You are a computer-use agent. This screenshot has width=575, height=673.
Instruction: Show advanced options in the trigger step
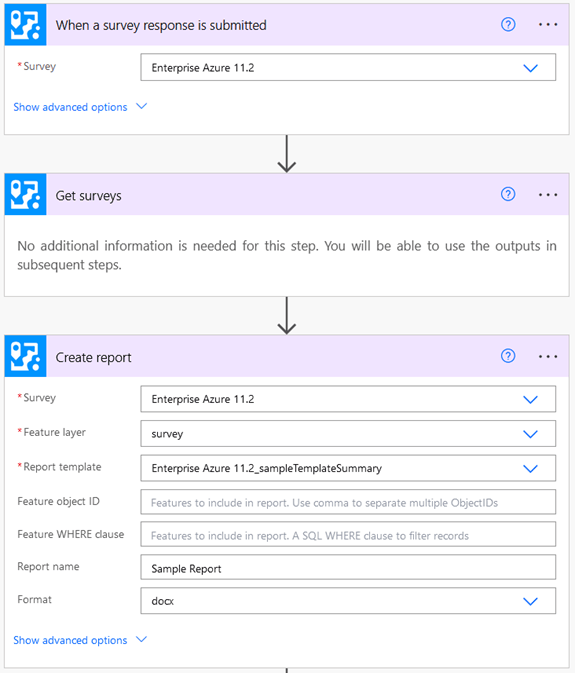point(80,107)
